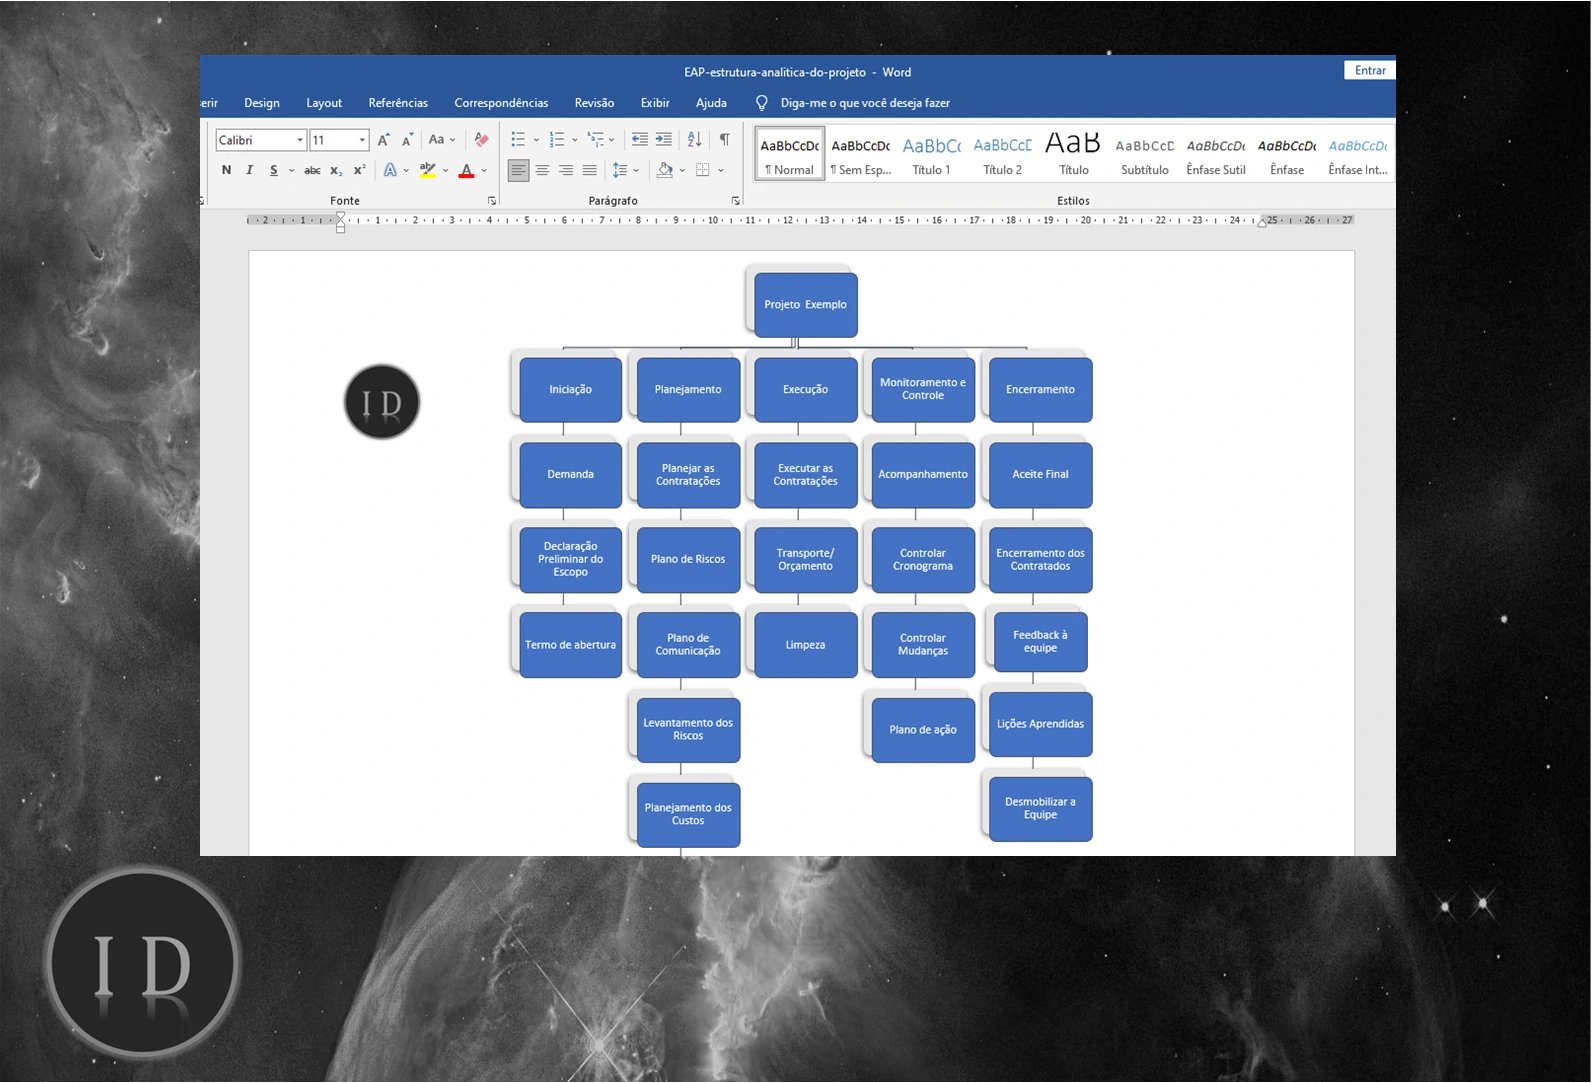Apply subscript formatting
The width and height of the screenshot is (1592, 1083).
coord(336,170)
